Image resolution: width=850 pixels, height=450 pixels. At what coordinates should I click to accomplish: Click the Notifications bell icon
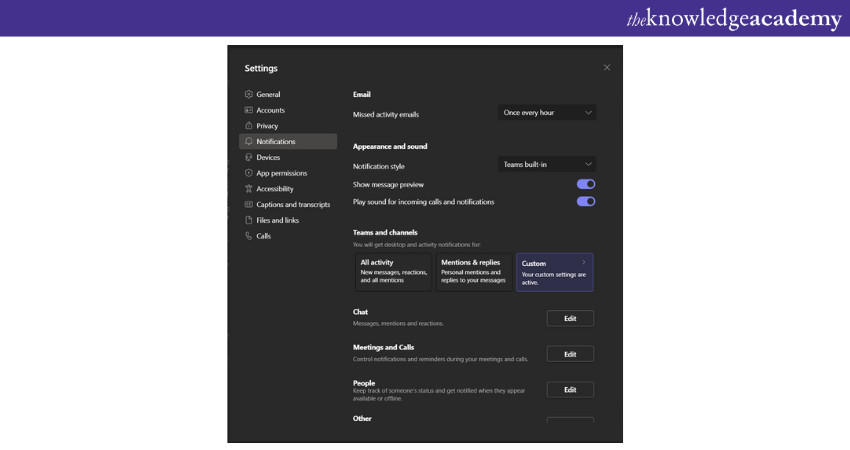(249, 142)
